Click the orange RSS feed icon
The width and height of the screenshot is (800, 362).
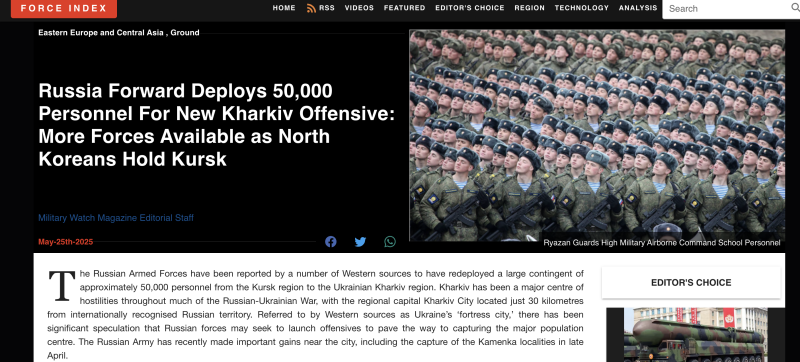pos(311,8)
